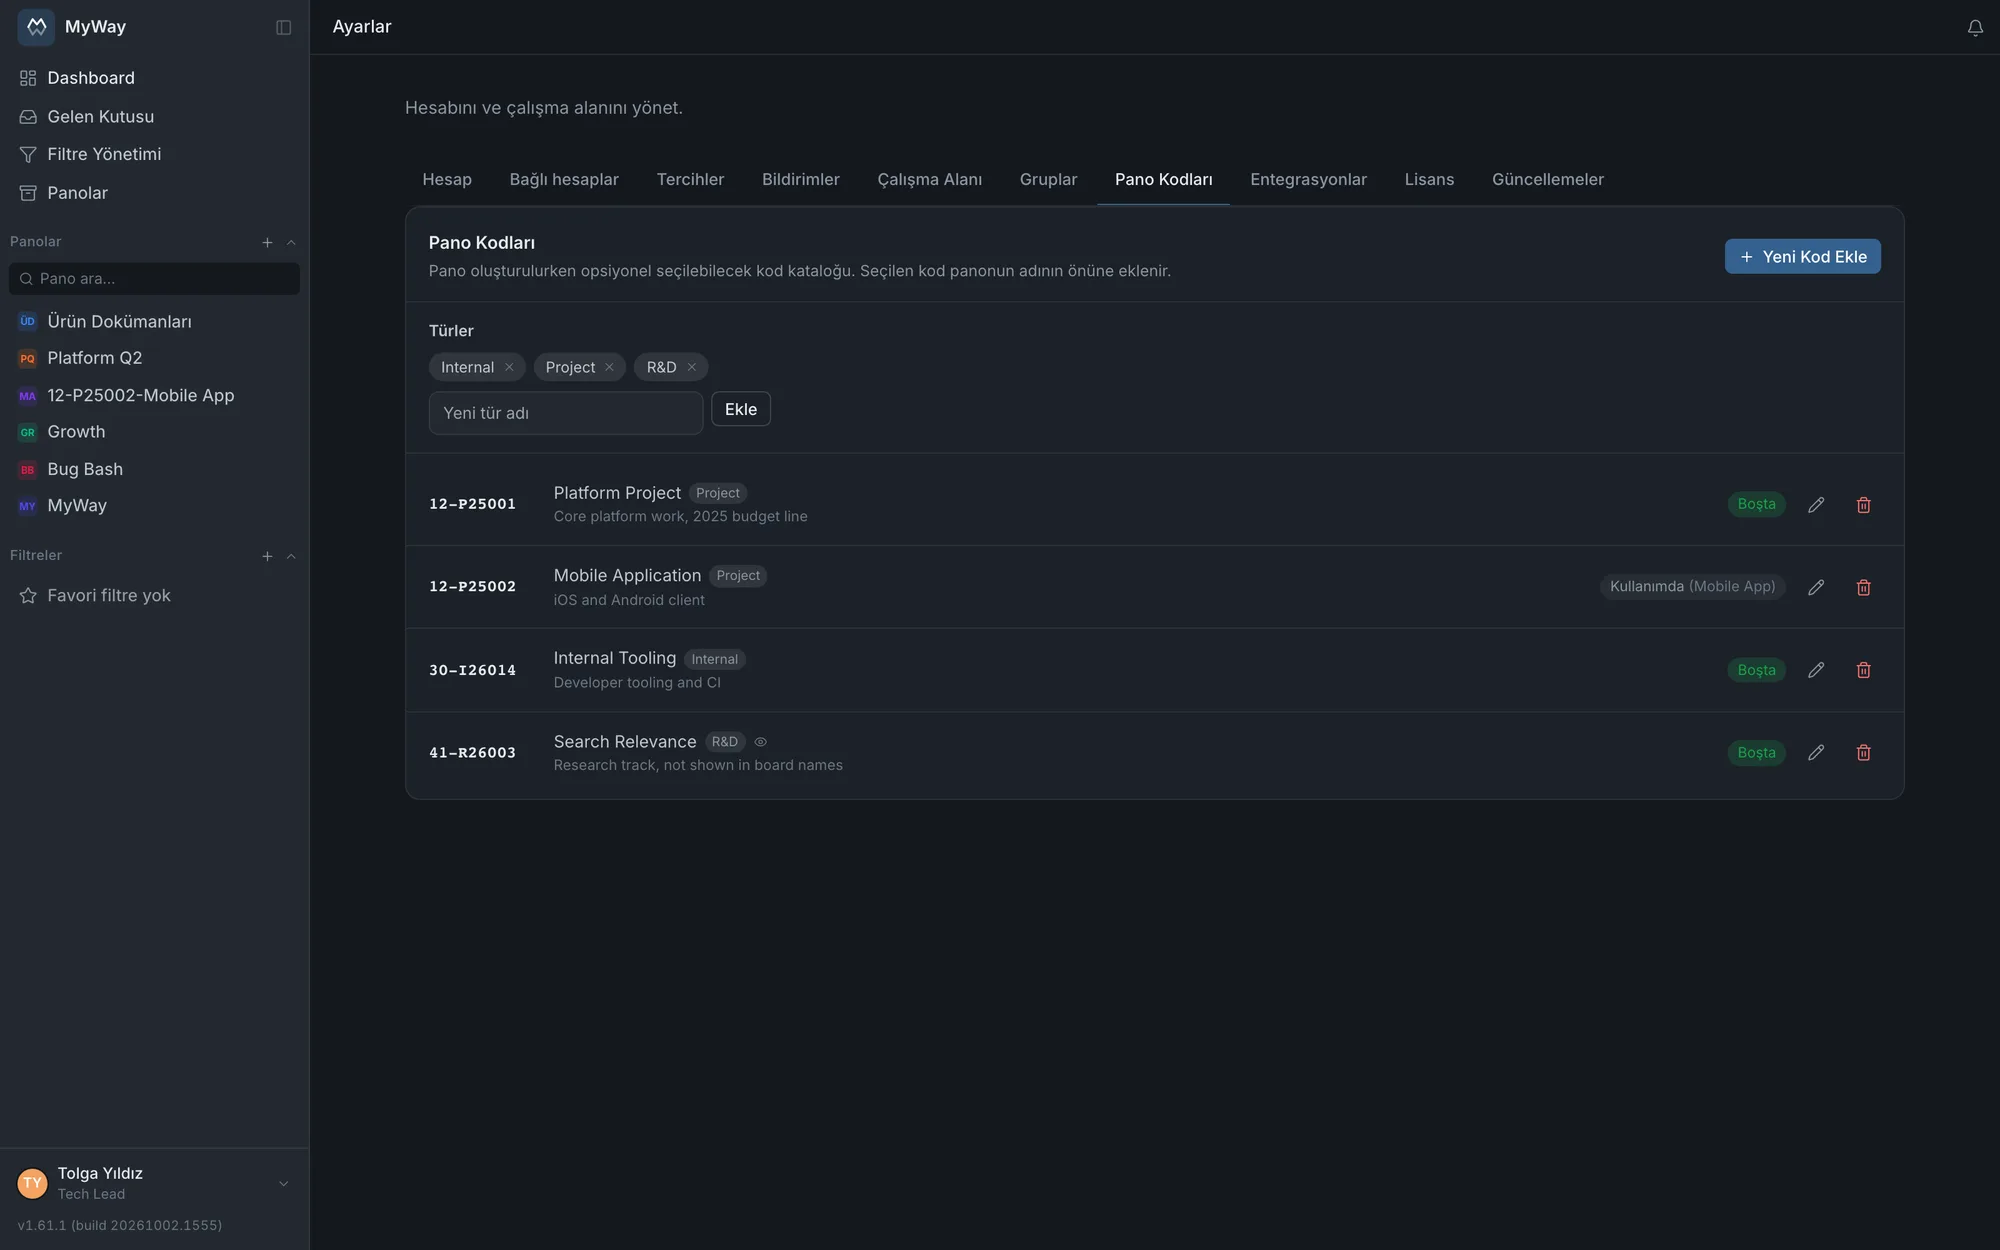The image size is (2000, 1250).
Task: Remove the Internal type tag
Action: 509,367
